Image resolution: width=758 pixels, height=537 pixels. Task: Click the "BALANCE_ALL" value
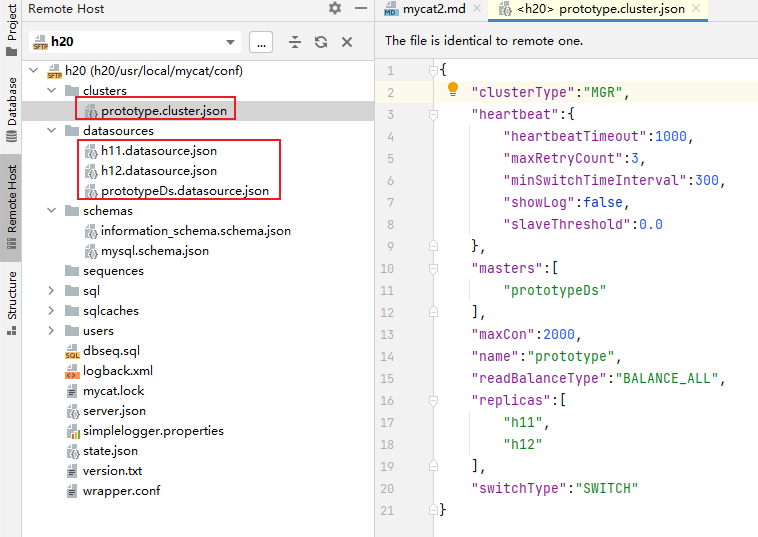[x=667, y=378]
